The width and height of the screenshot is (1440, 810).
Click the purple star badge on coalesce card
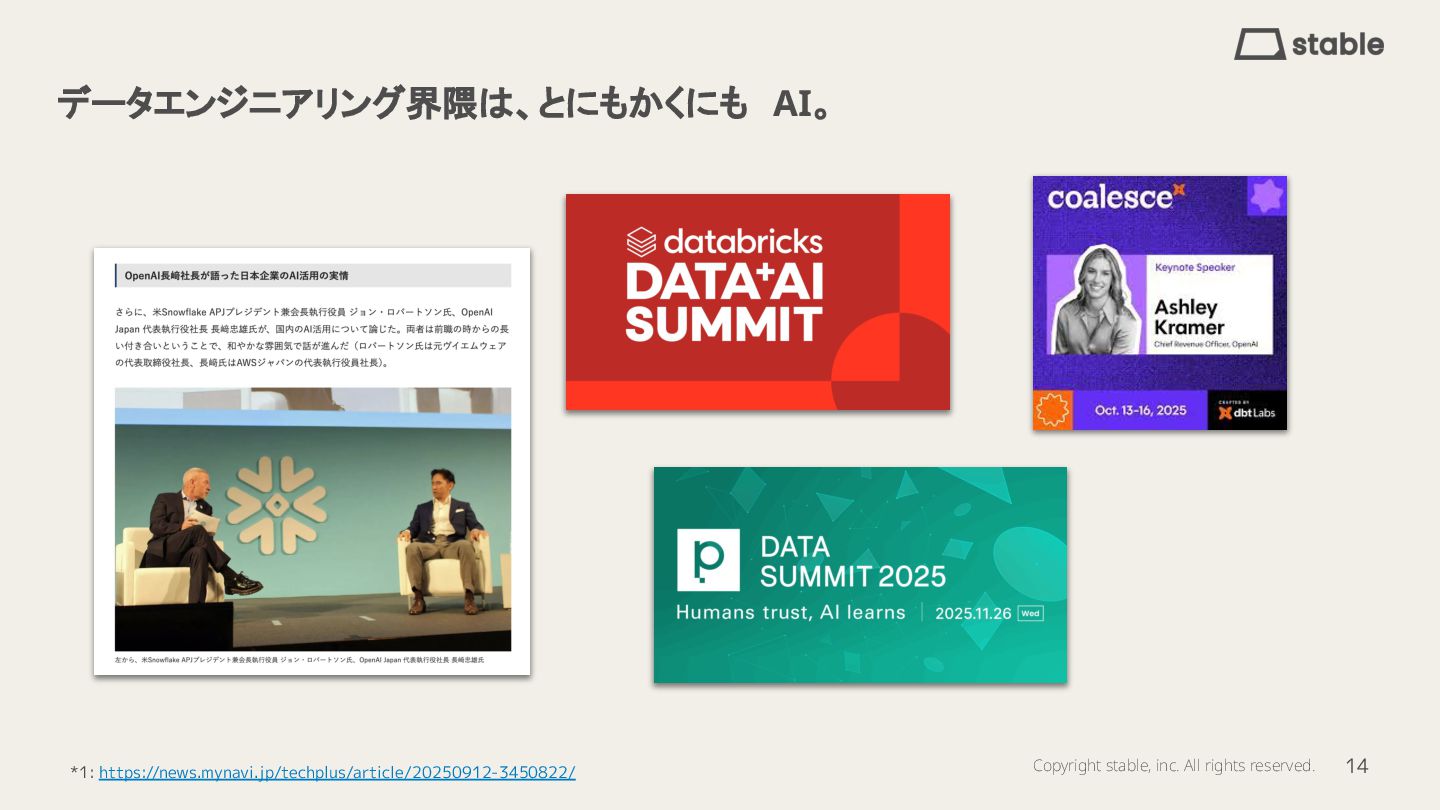coord(1267,196)
